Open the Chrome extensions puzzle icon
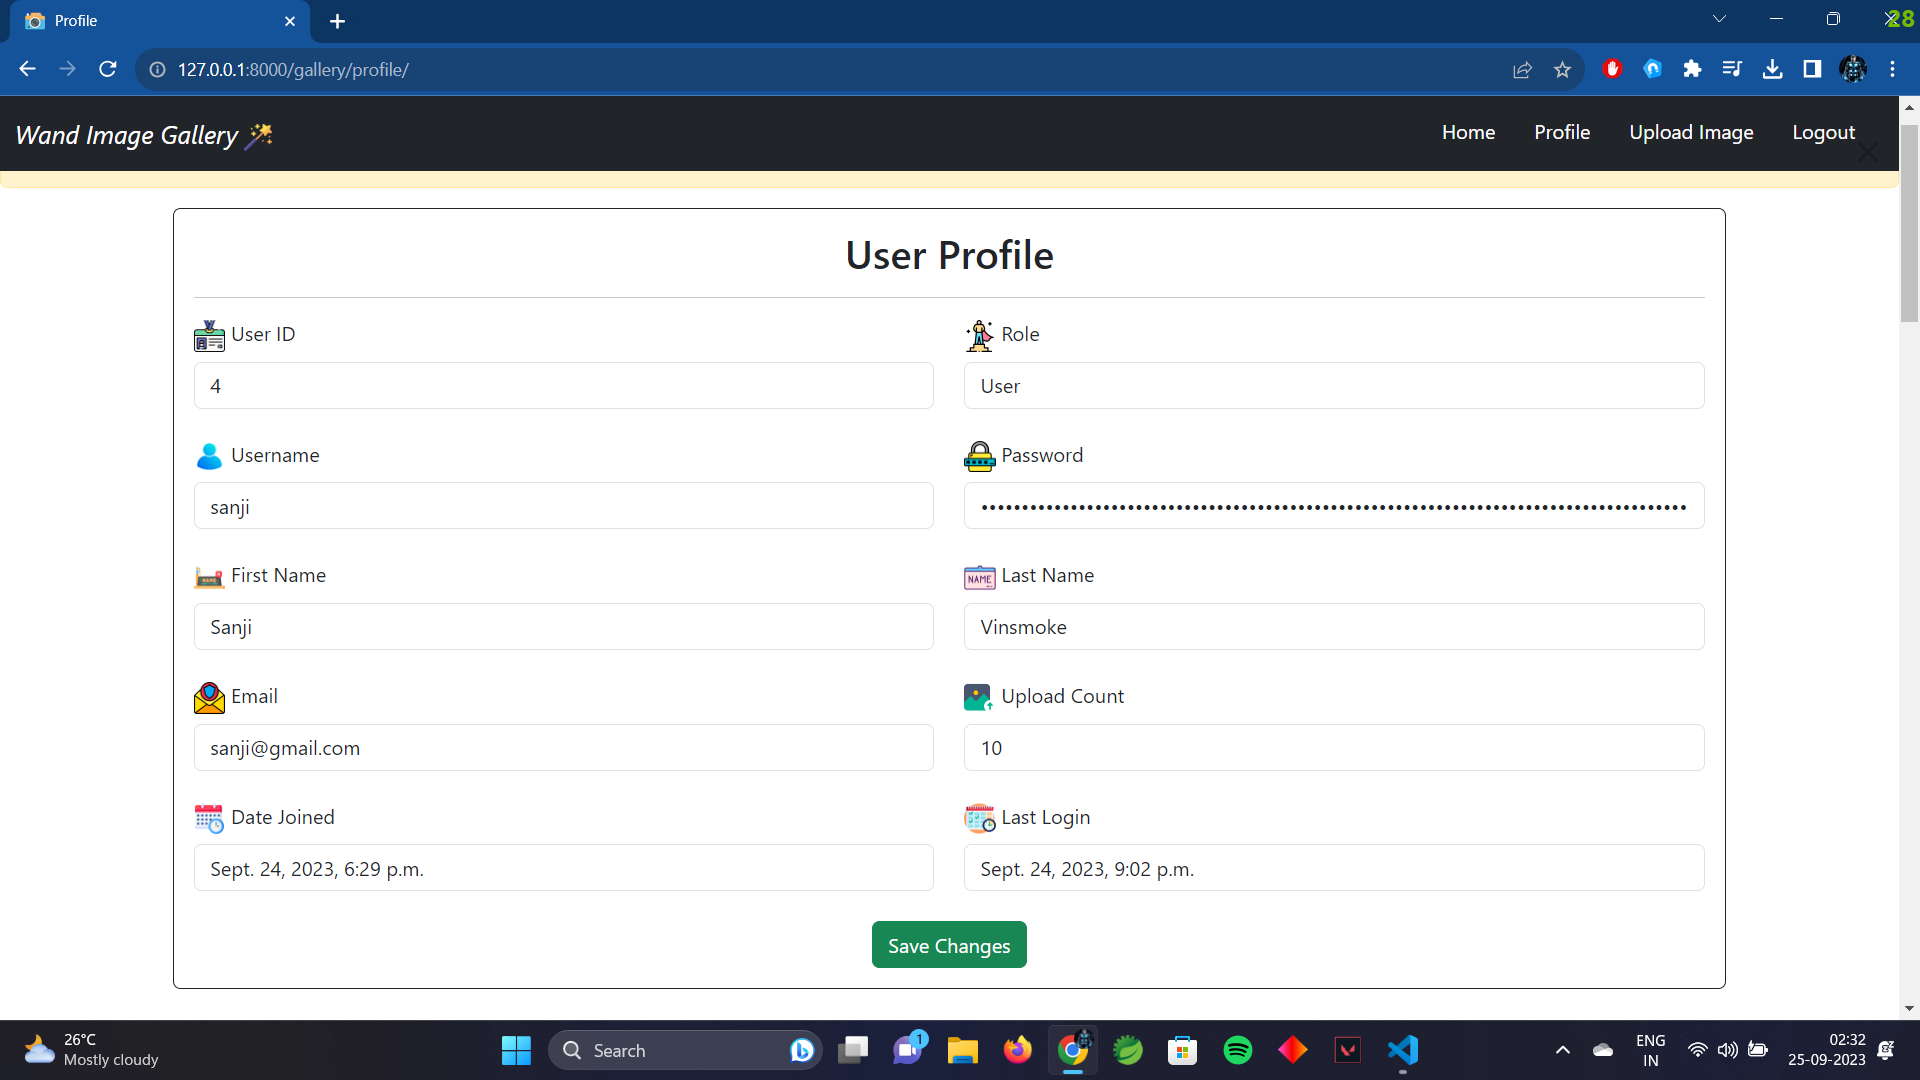This screenshot has width=1920, height=1080. click(x=1692, y=69)
